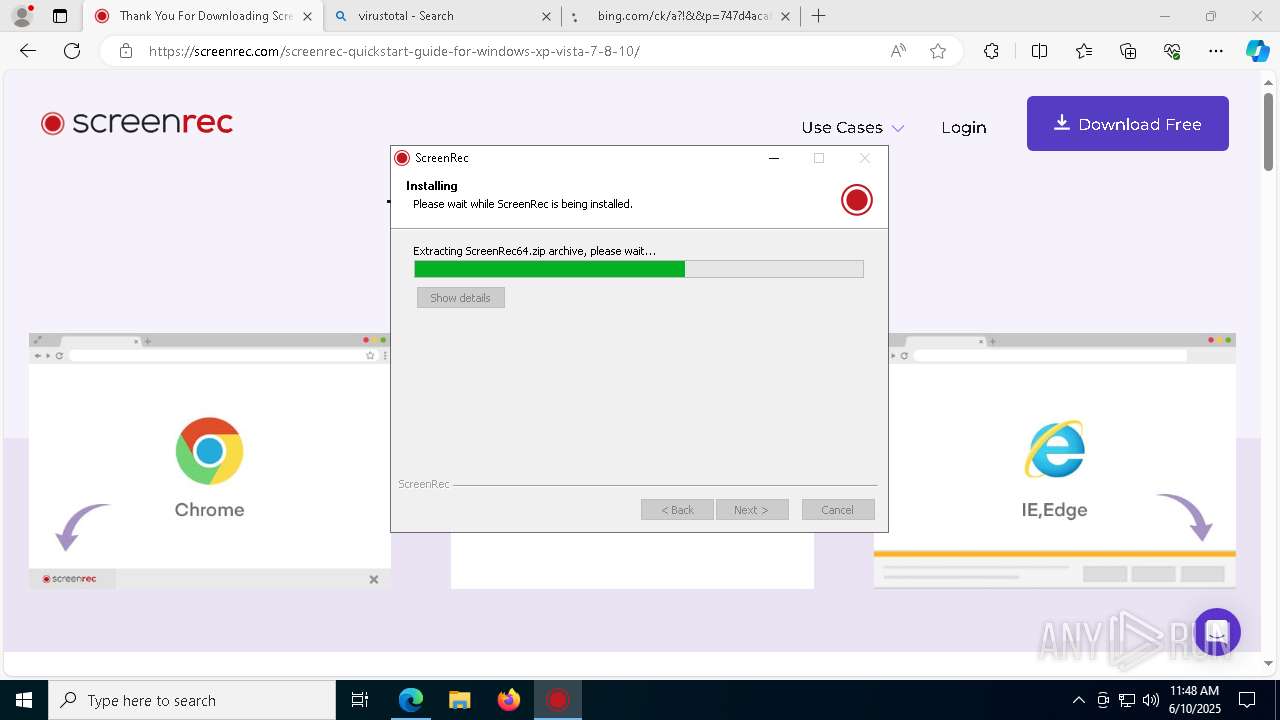Open a new browser tab
Screen dimensions: 1280x720
[x=819, y=16]
